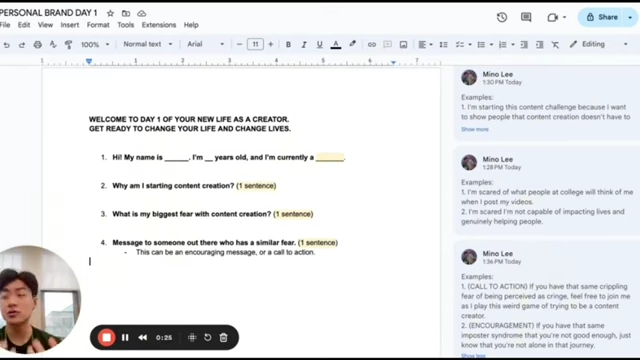Open the text alignment dropdown
The height and width of the screenshot is (360, 640).
[425, 44]
